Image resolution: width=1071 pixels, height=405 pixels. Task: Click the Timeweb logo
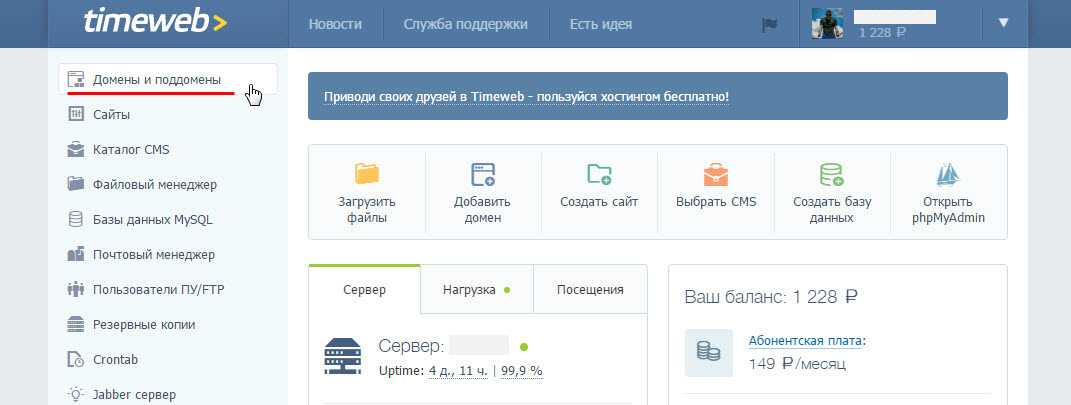(155, 23)
